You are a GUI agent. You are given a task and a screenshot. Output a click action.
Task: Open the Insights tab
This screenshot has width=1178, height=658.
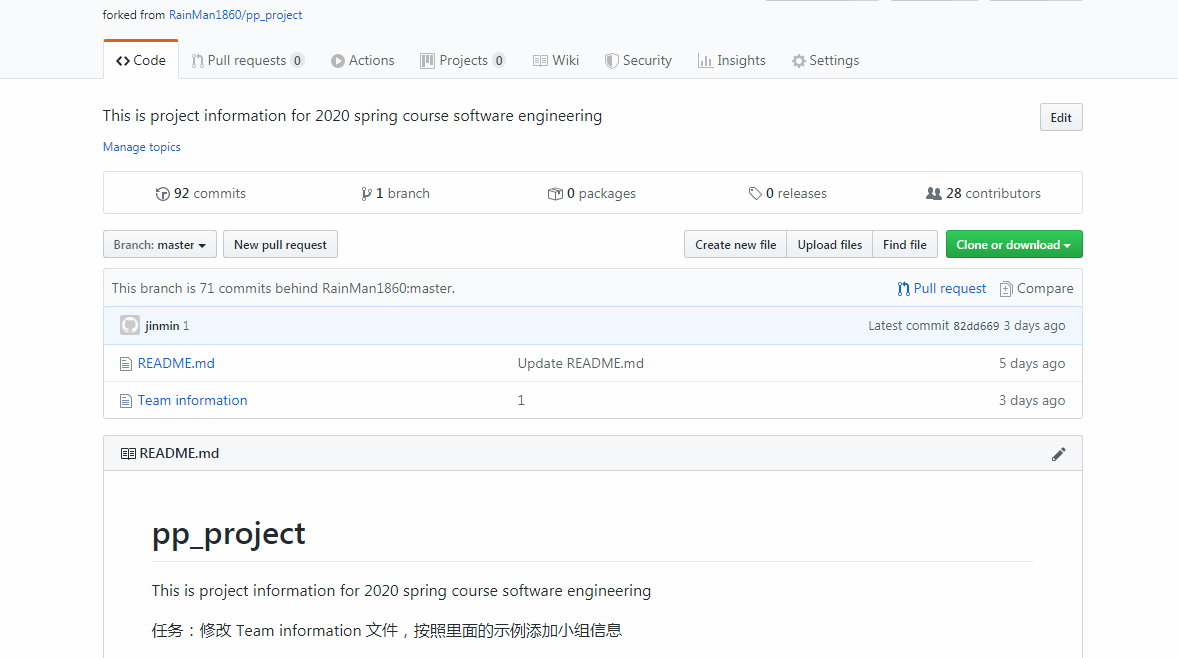(x=731, y=61)
